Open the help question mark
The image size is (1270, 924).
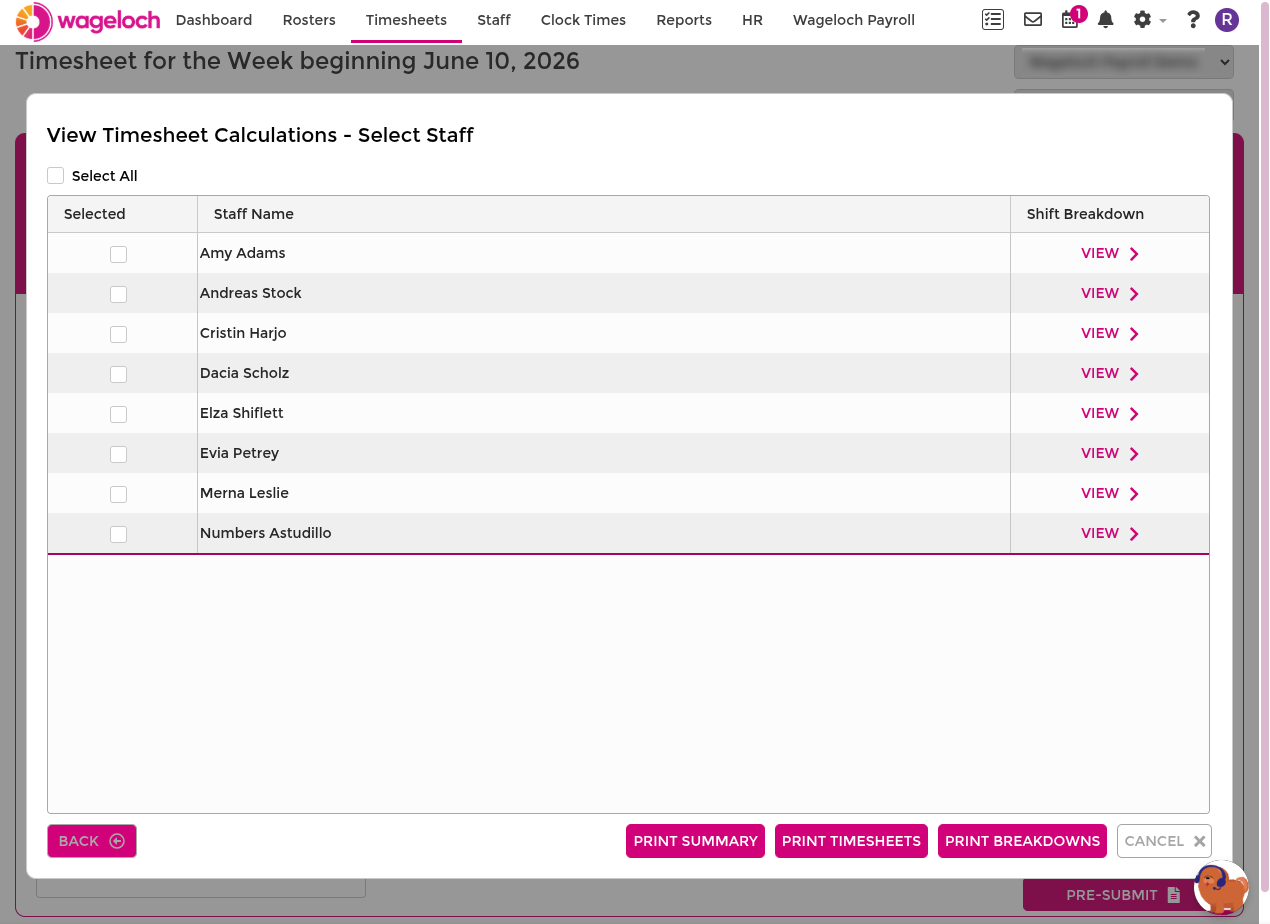pos(1193,19)
